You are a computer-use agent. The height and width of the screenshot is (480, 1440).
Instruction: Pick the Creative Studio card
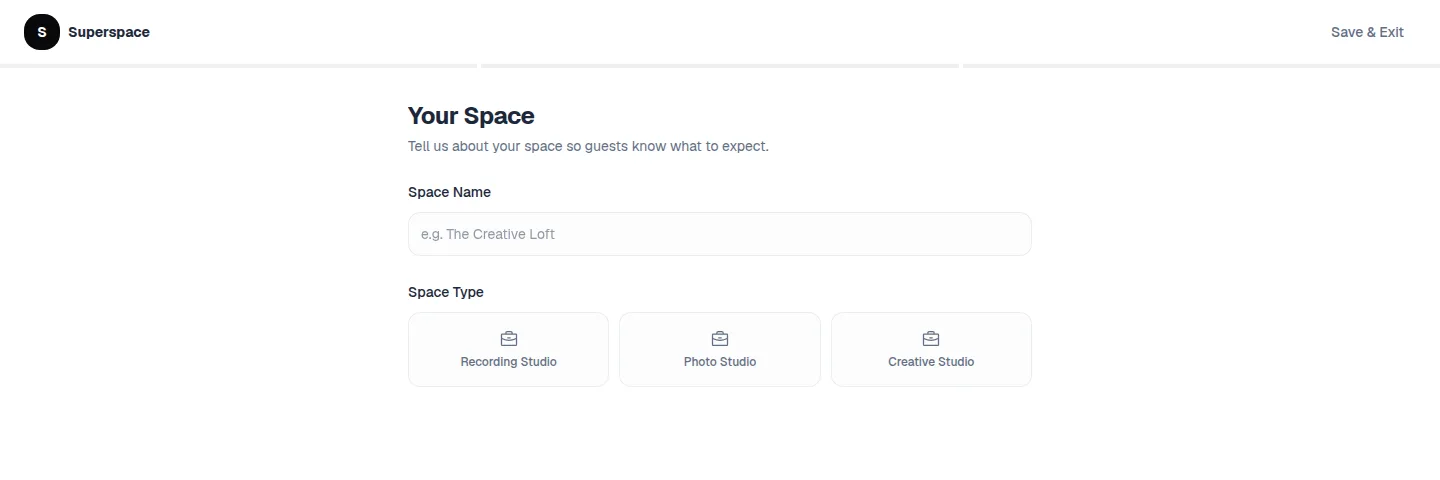[931, 349]
